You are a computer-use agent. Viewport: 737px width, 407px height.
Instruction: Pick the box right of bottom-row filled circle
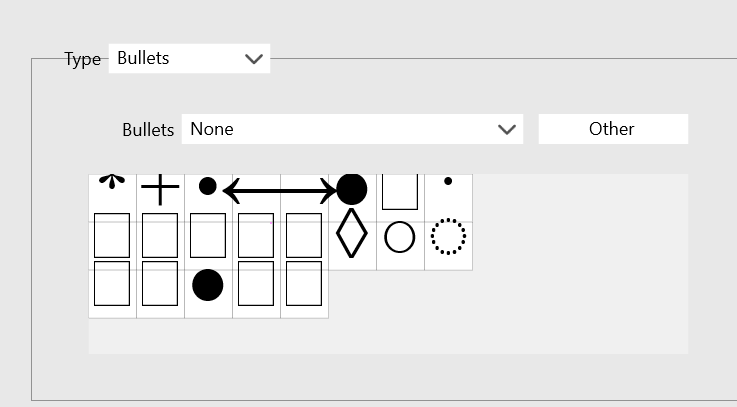256,285
